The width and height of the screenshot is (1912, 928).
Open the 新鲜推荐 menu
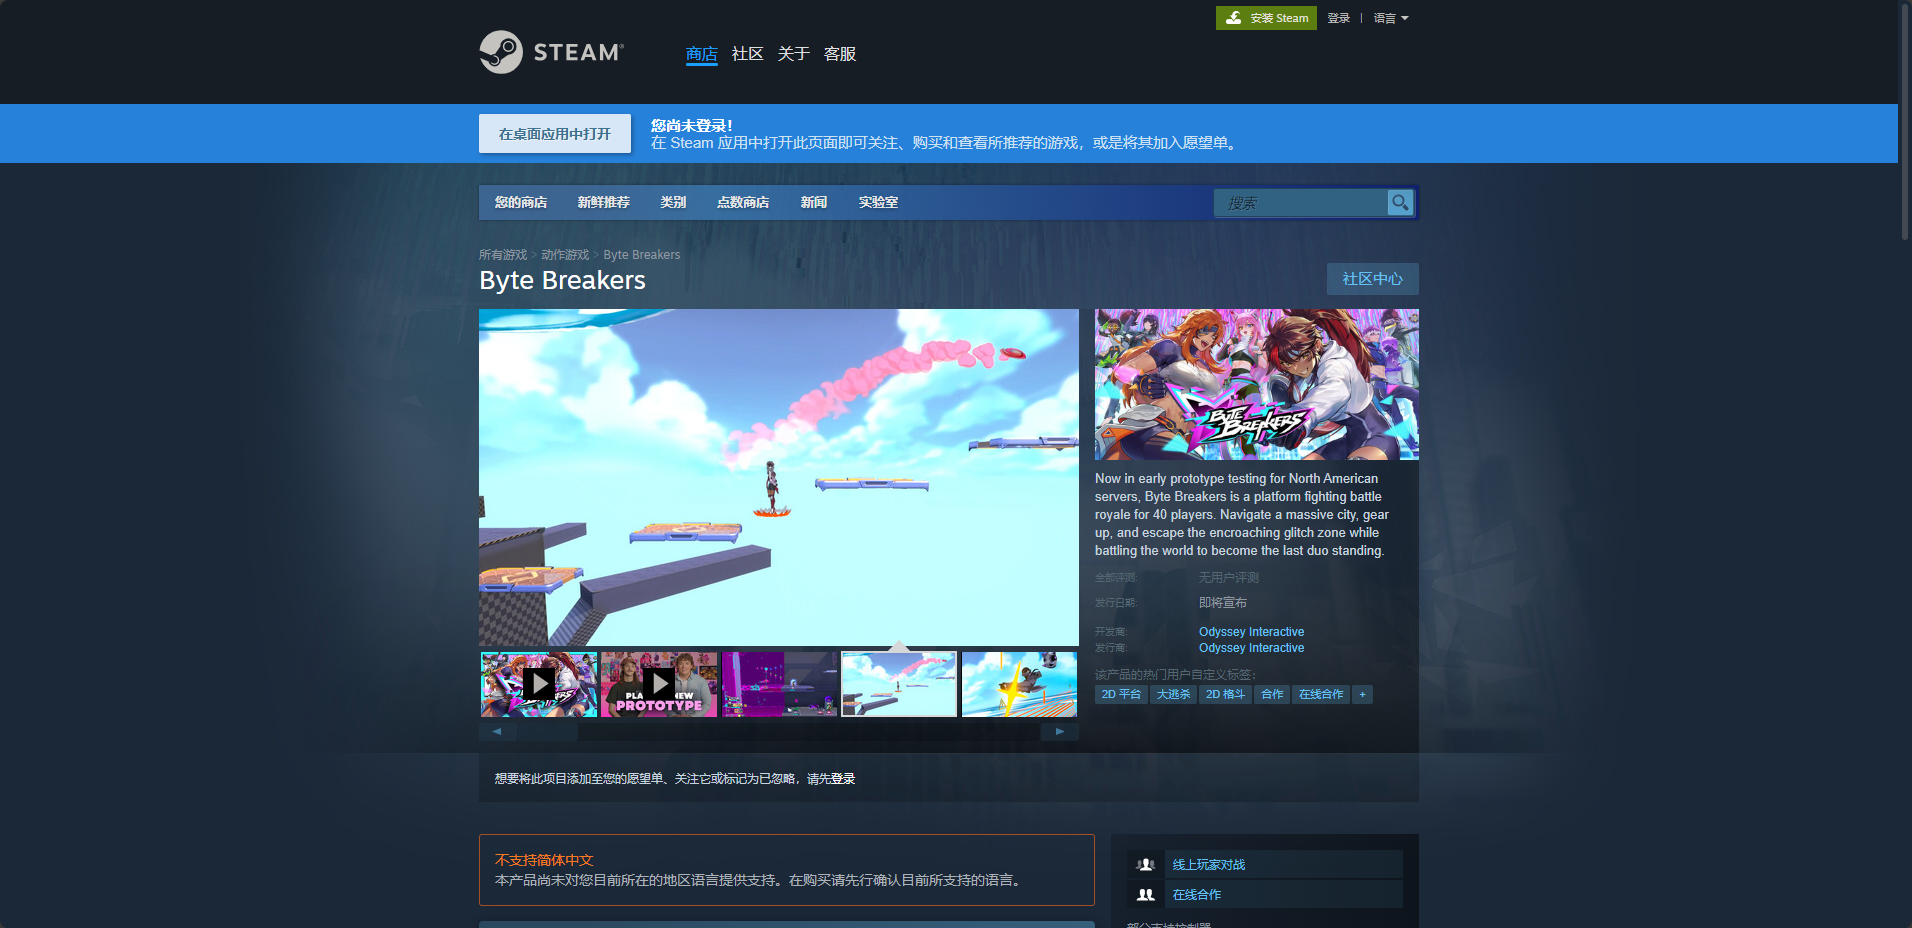click(604, 202)
